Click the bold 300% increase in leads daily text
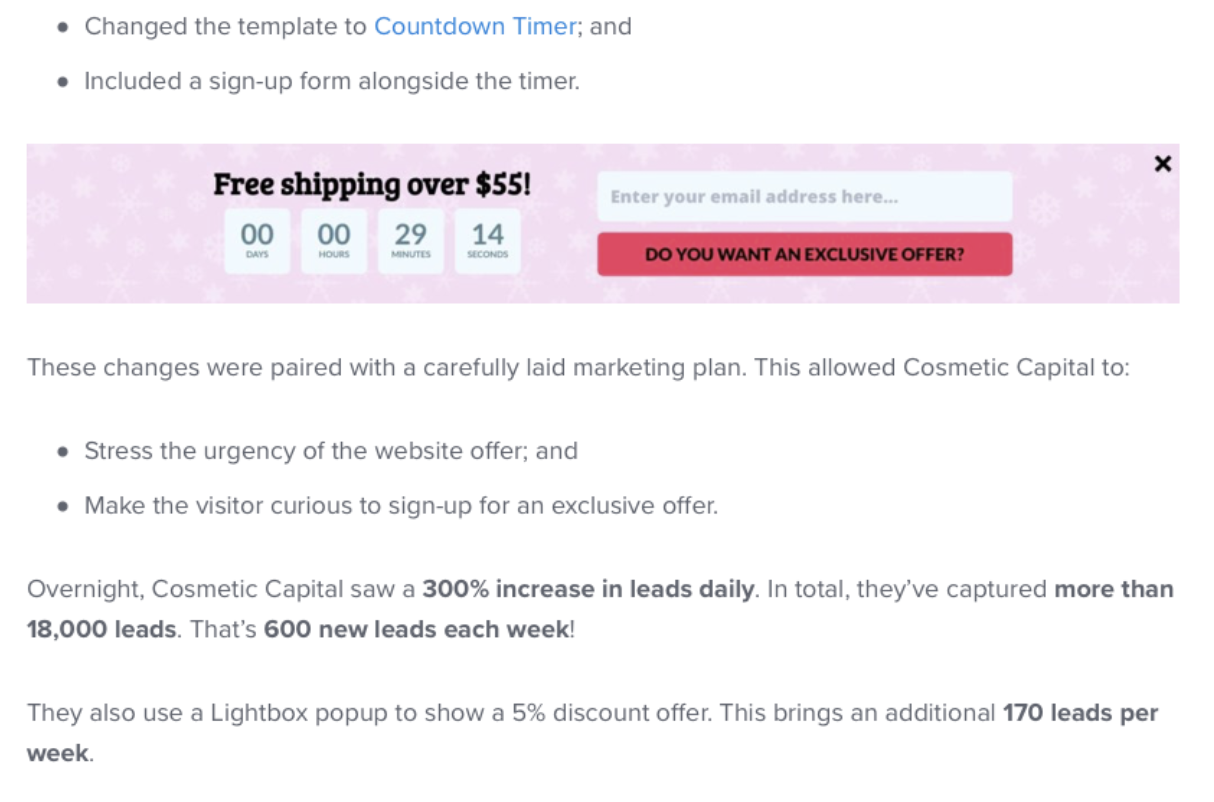This screenshot has width=1214, height=802. point(588,589)
